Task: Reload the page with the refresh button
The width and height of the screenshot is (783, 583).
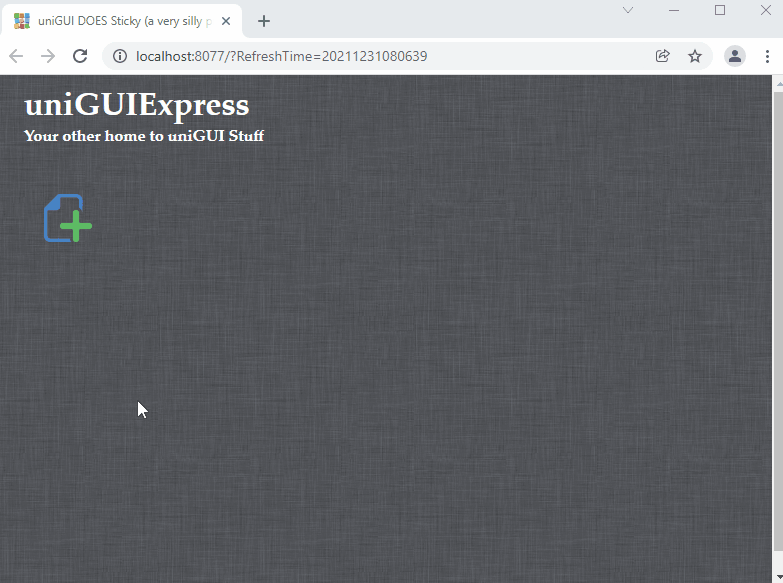Action: [x=80, y=56]
